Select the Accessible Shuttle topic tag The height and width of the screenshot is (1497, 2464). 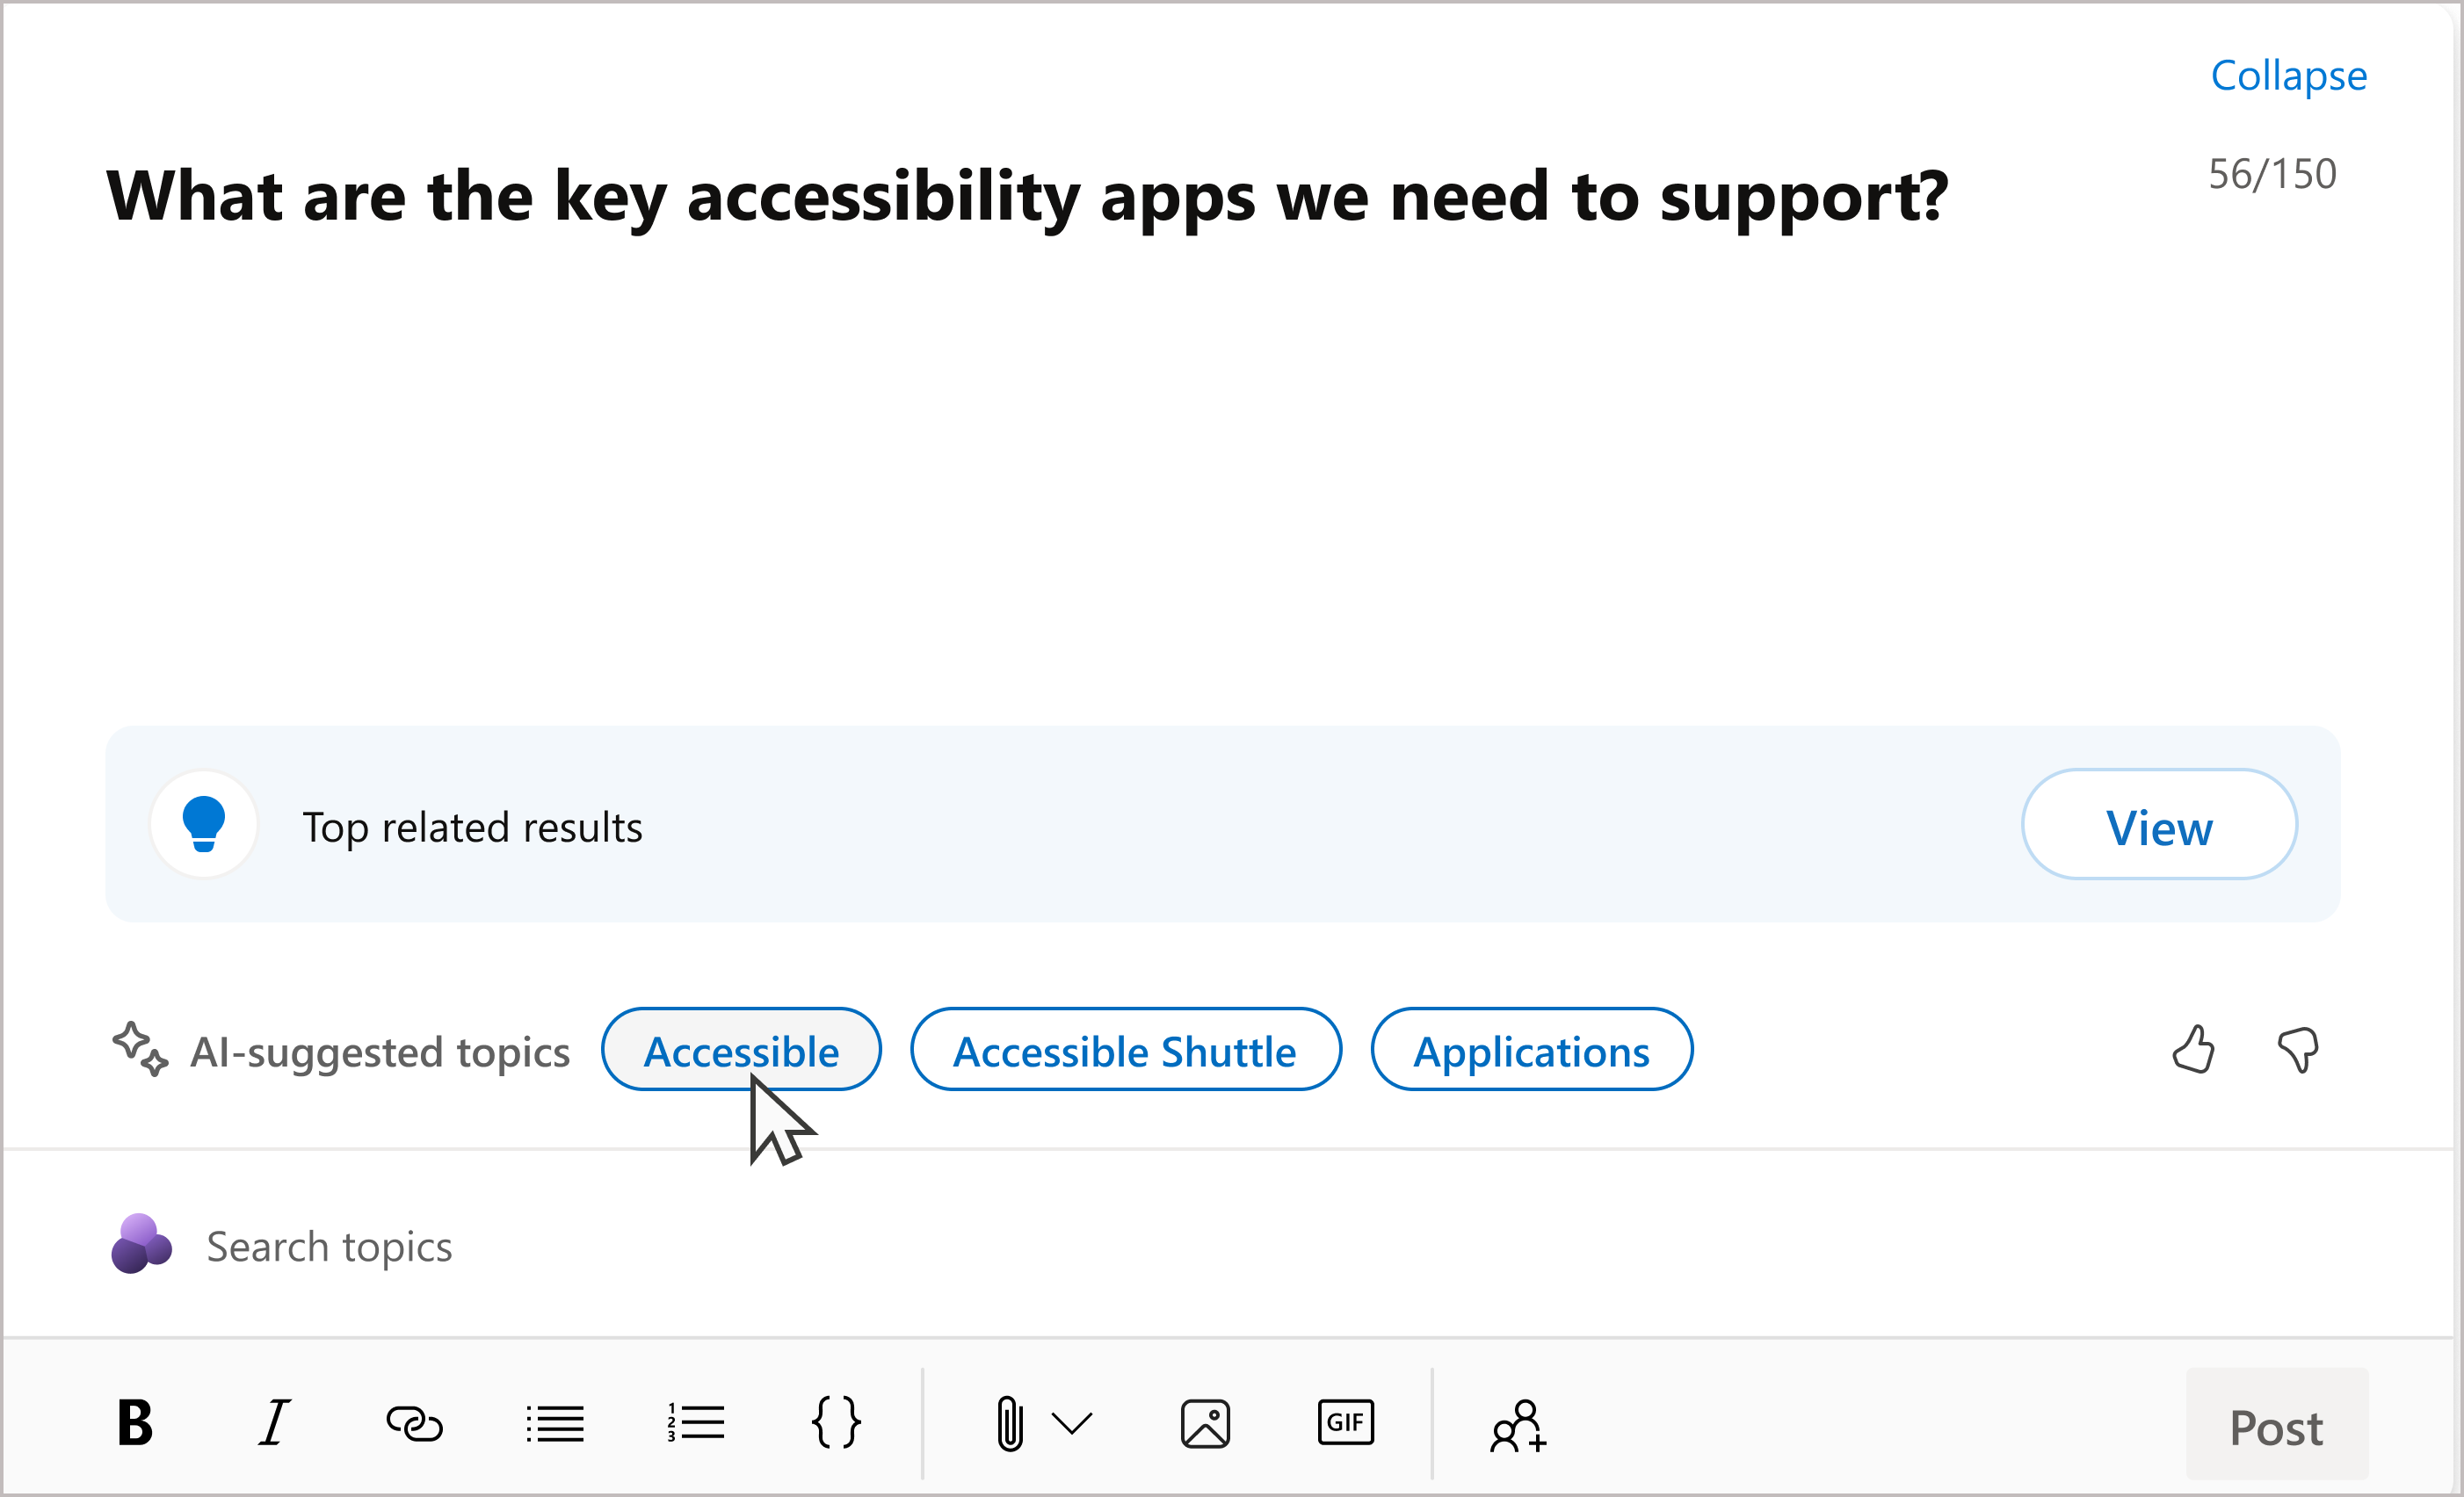tap(1123, 1050)
